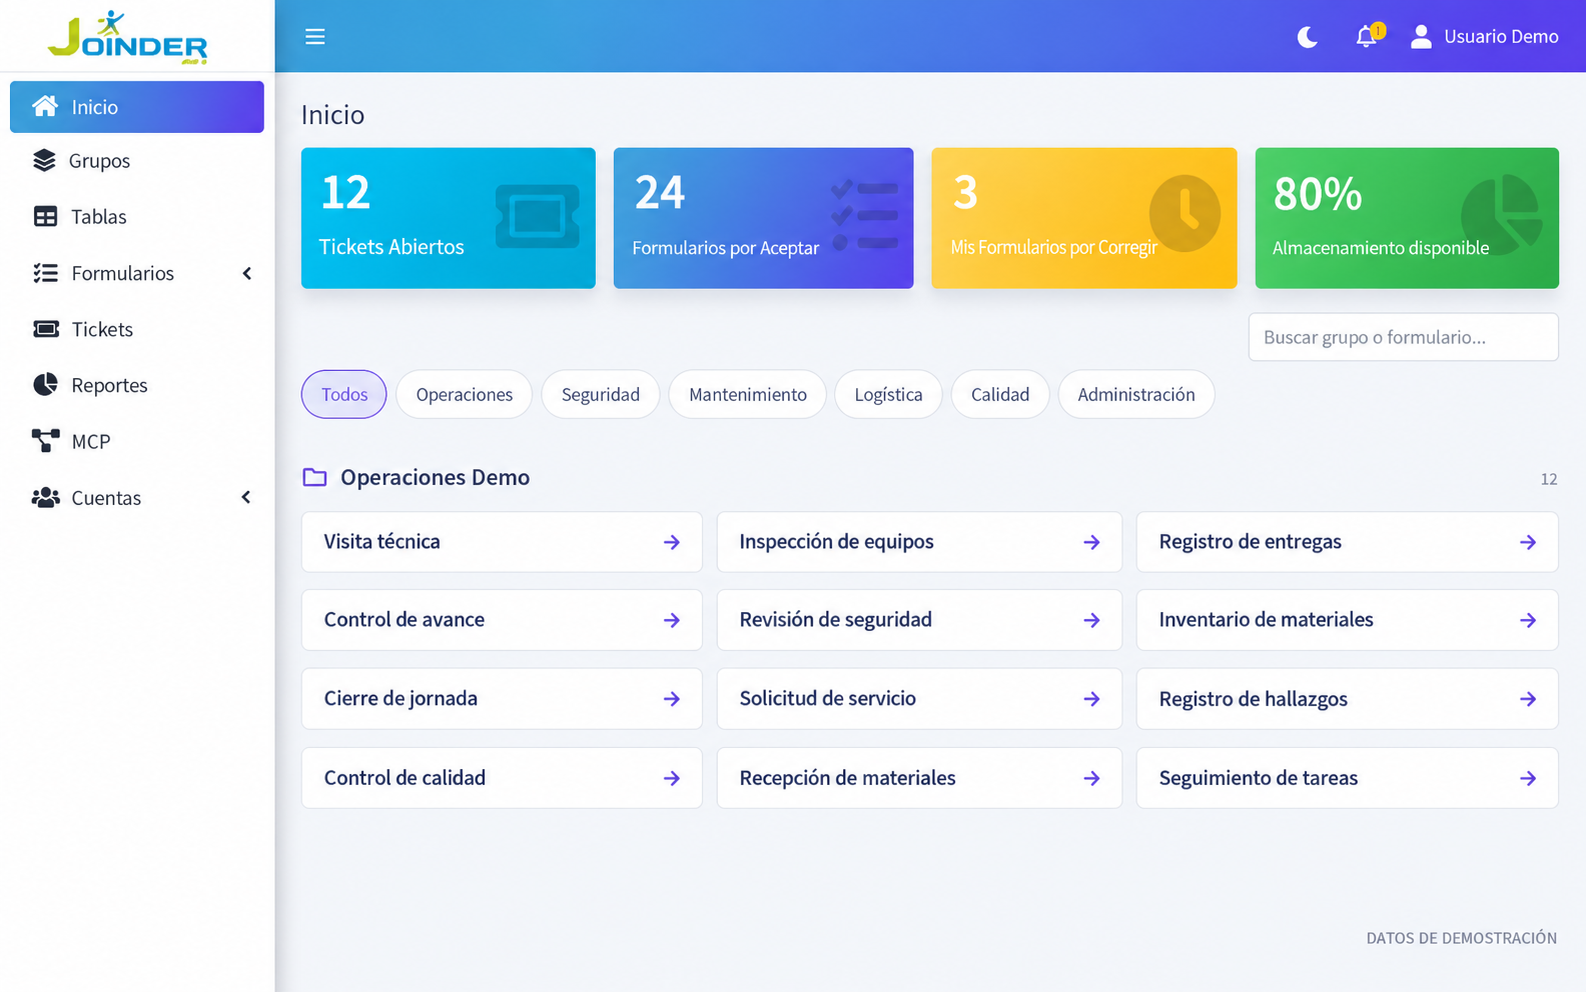Screen dimensions: 1586x992
Task: Focus the Buscar grupo o formulario field
Action: 1403,337
